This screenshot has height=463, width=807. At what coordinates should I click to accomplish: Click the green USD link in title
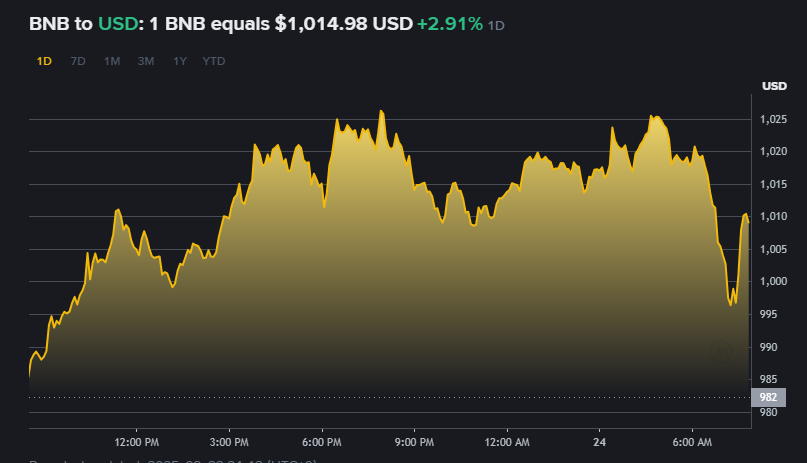click(114, 22)
